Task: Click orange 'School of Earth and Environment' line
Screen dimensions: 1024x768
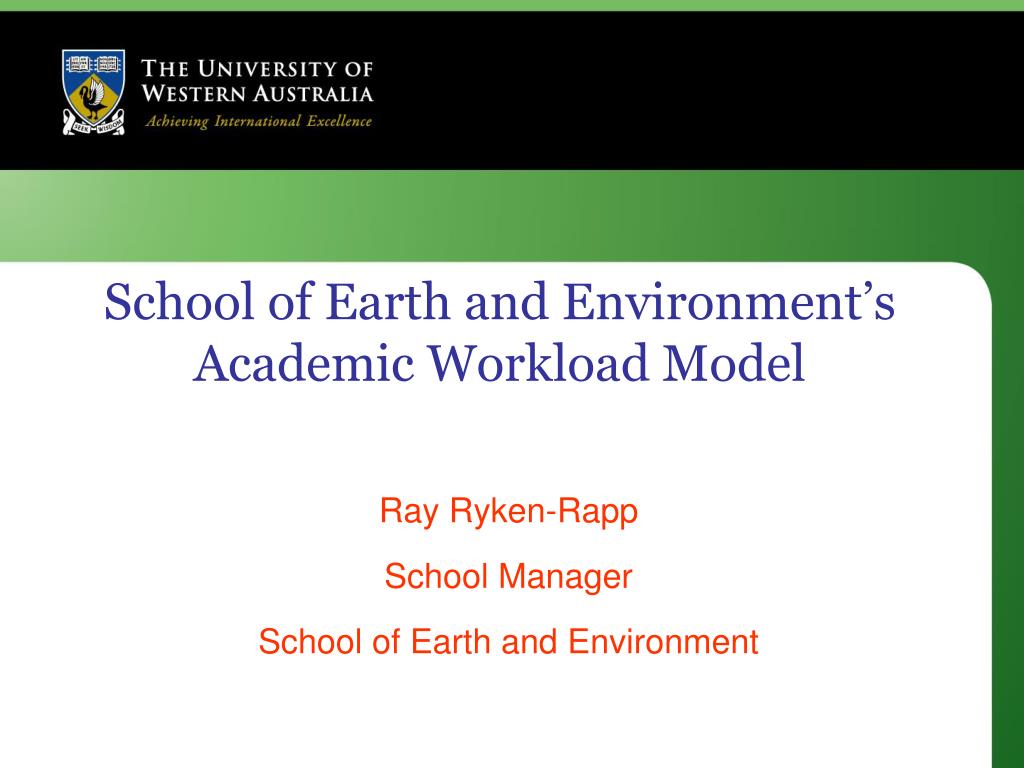Action: click(x=508, y=641)
